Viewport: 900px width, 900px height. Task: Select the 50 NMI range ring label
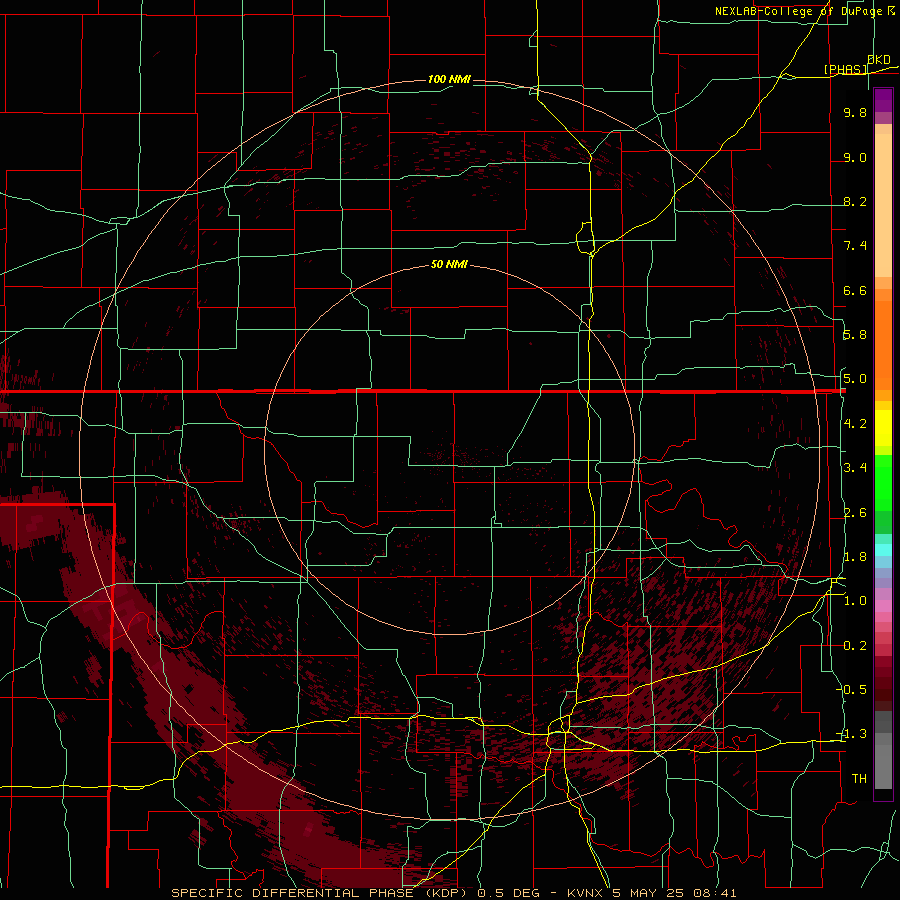449,264
